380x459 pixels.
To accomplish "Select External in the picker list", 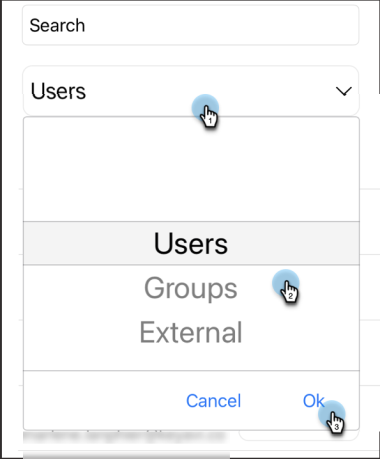I will click(x=191, y=332).
